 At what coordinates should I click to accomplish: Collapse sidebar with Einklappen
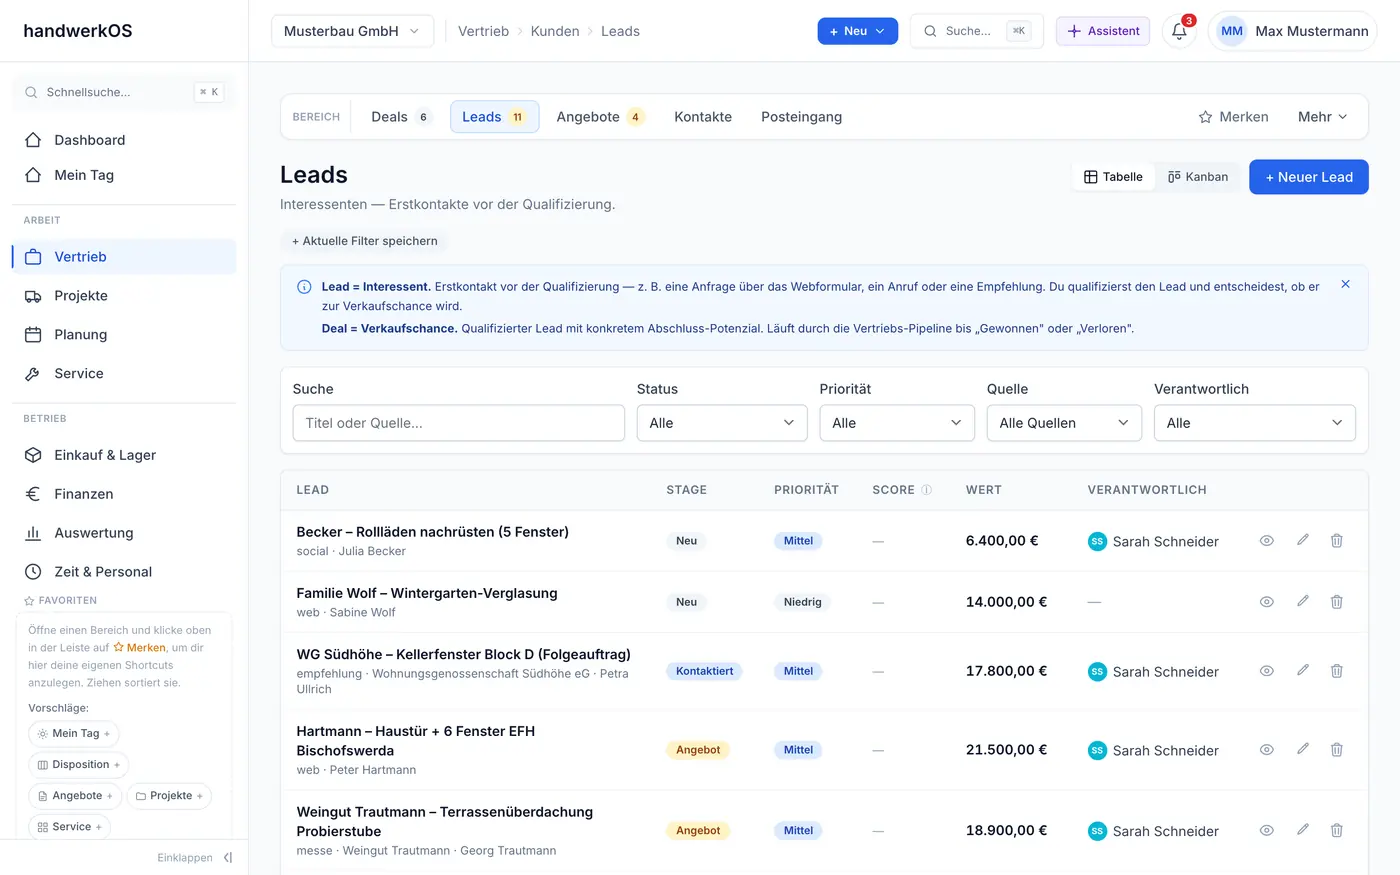pyautogui.click(x=195, y=857)
